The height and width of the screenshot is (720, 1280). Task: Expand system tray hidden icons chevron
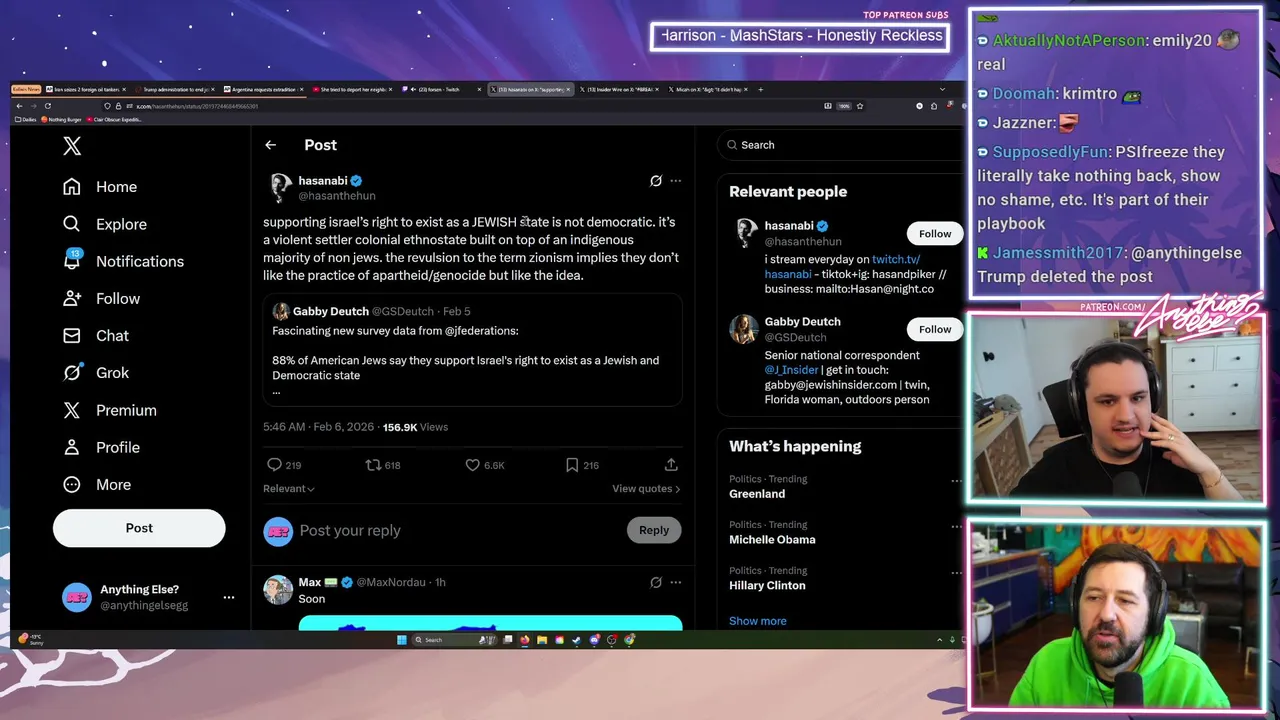tap(939, 640)
